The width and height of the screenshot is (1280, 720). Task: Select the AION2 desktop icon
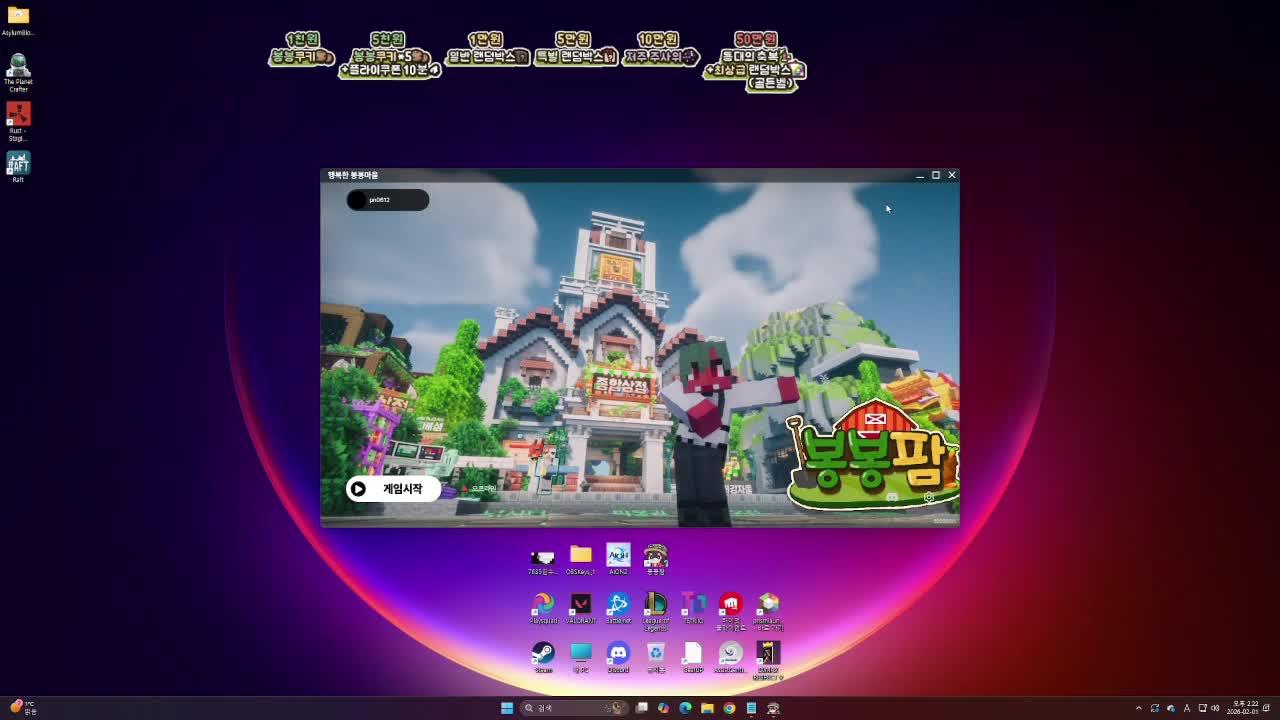click(x=618, y=560)
